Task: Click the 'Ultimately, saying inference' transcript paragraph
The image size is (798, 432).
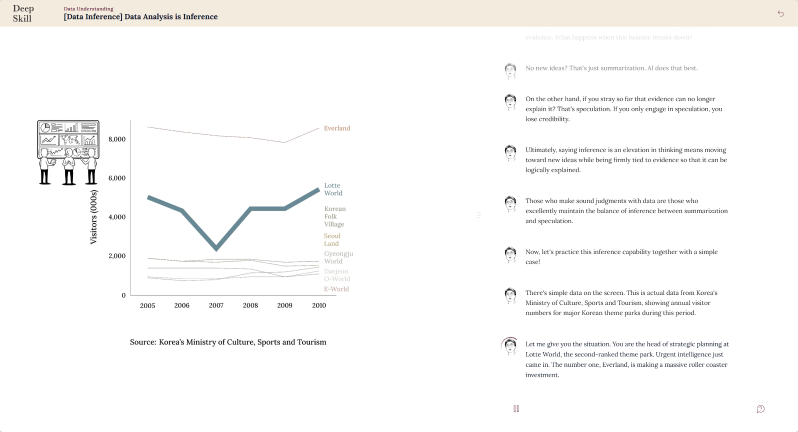Action: click(626, 160)
